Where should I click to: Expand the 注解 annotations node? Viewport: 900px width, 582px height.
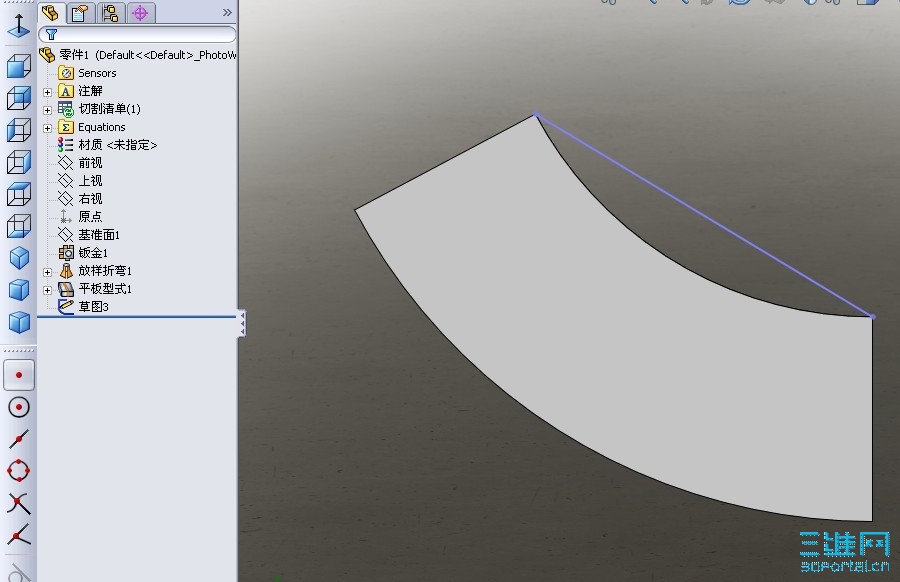[x=48, y=92]
